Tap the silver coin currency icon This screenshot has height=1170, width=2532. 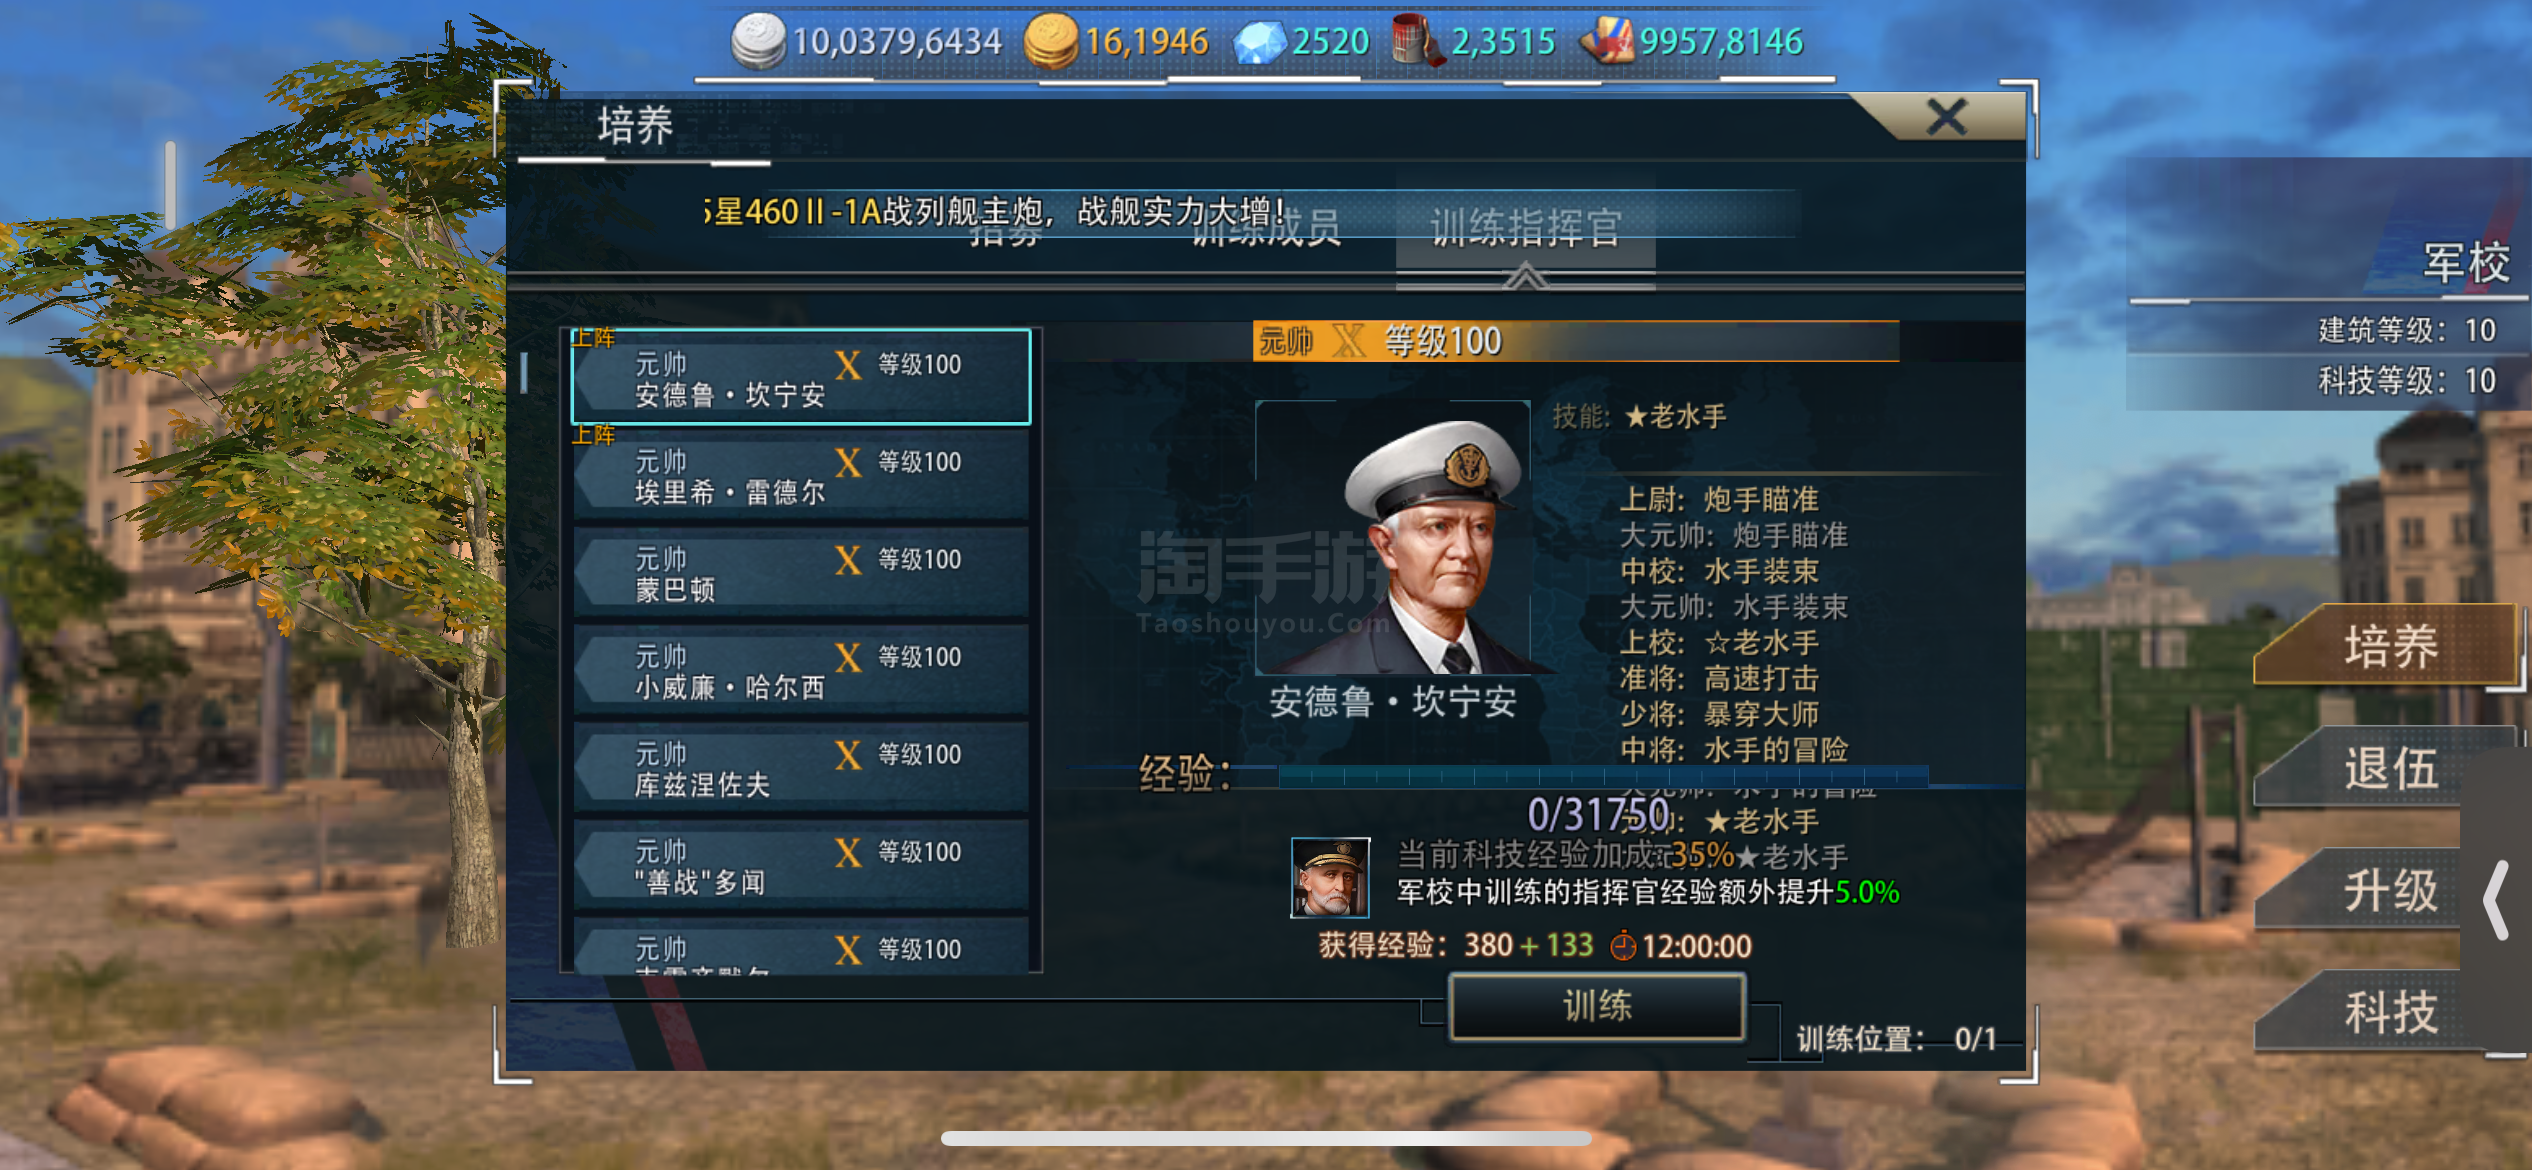pyautogui.click(x=758, y=41)
